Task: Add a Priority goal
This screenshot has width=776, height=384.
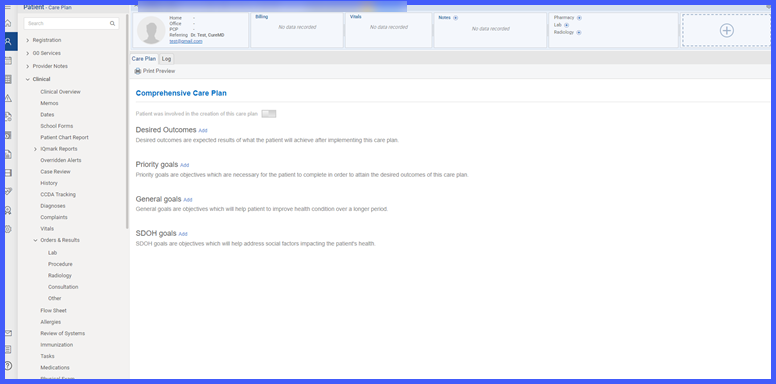Action: click(185, 165)
